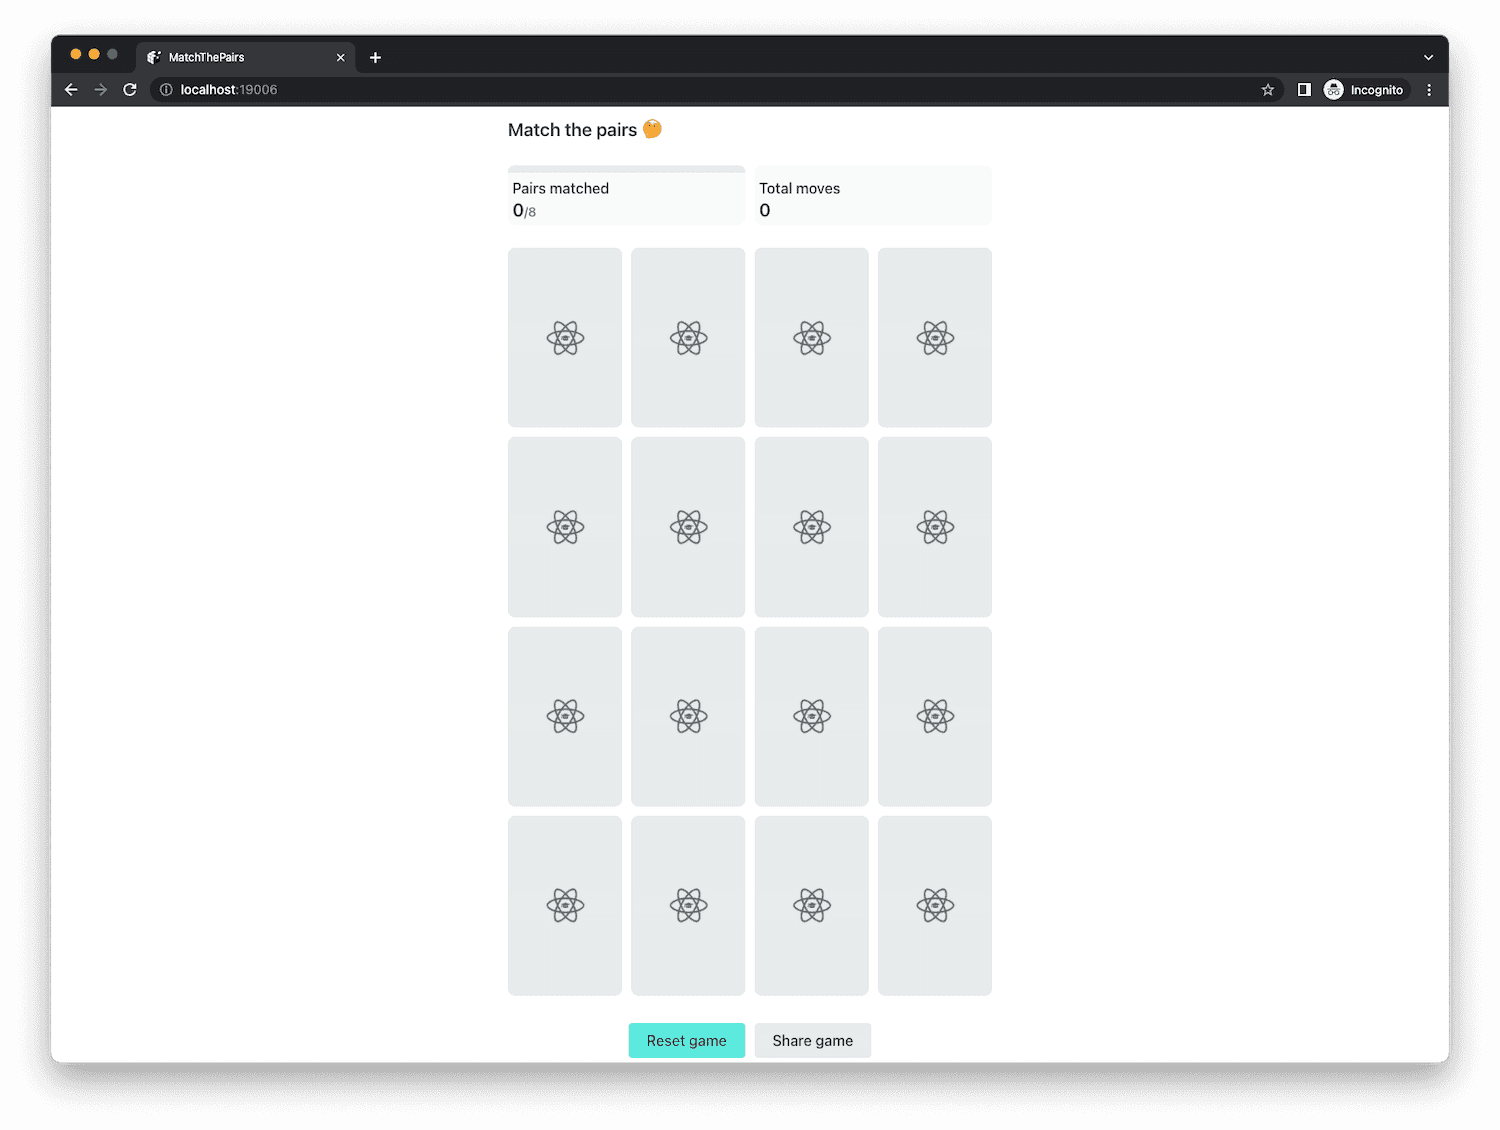Screen dimensions: 1500x1130
Task: Click the Reset game button
Action: click(687, 1040)
